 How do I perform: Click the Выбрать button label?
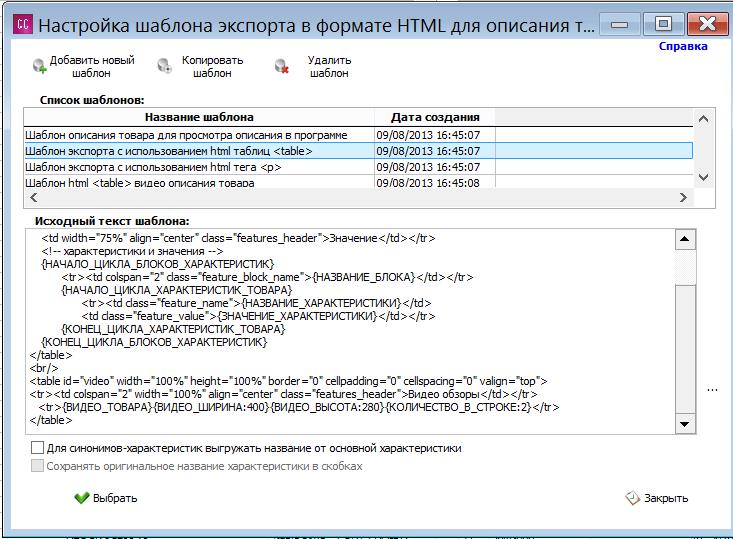[115, 498]
